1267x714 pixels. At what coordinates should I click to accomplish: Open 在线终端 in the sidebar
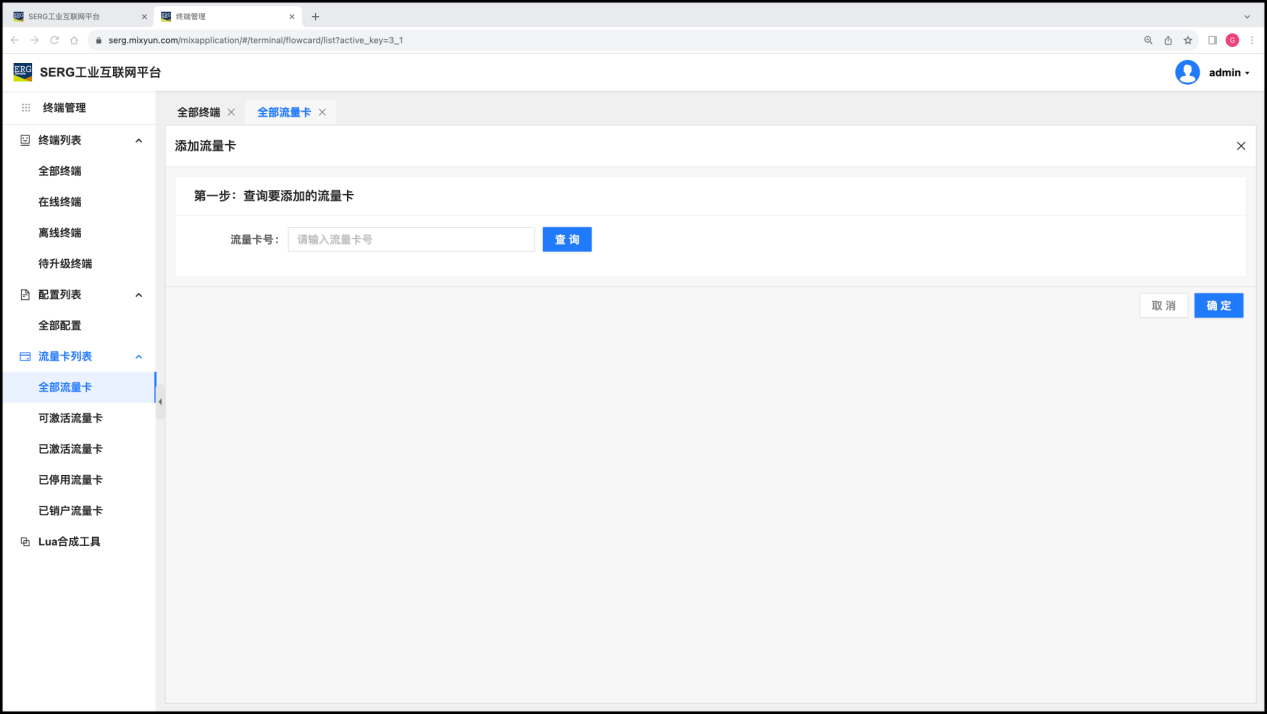point(60,202)
